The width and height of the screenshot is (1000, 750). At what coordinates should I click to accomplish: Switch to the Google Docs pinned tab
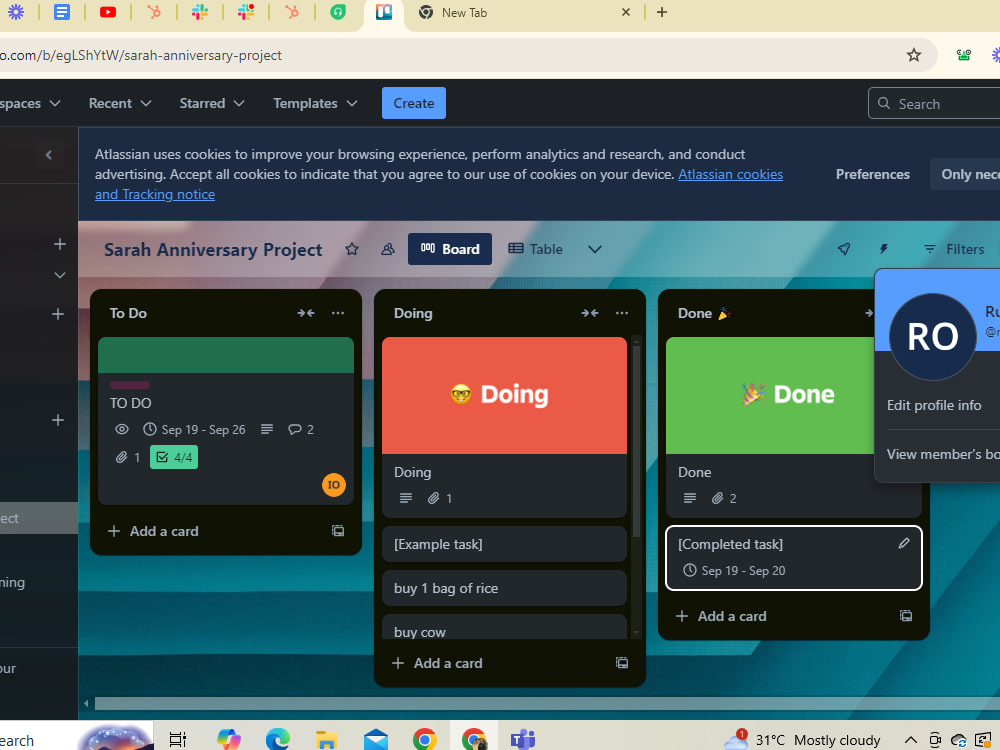click(62, 11)
